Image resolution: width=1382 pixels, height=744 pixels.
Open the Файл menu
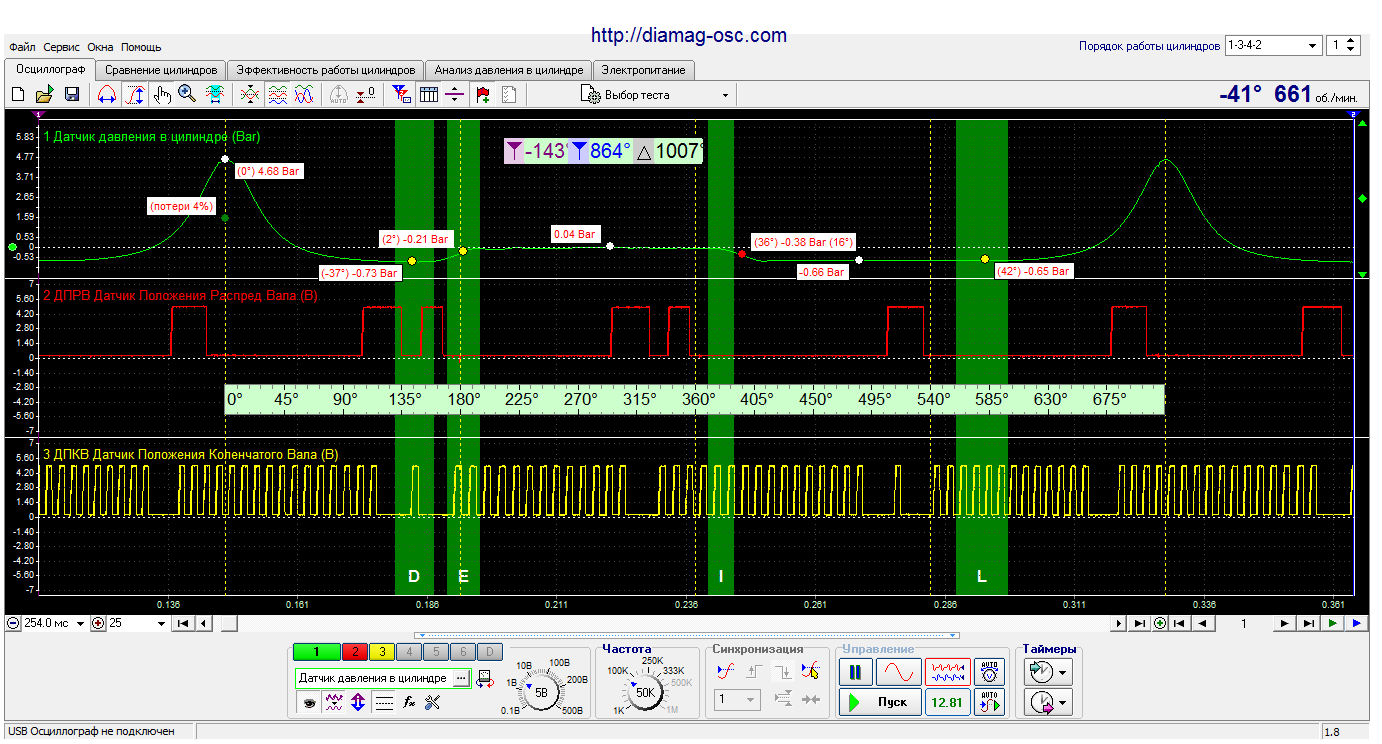coord(21,47)
